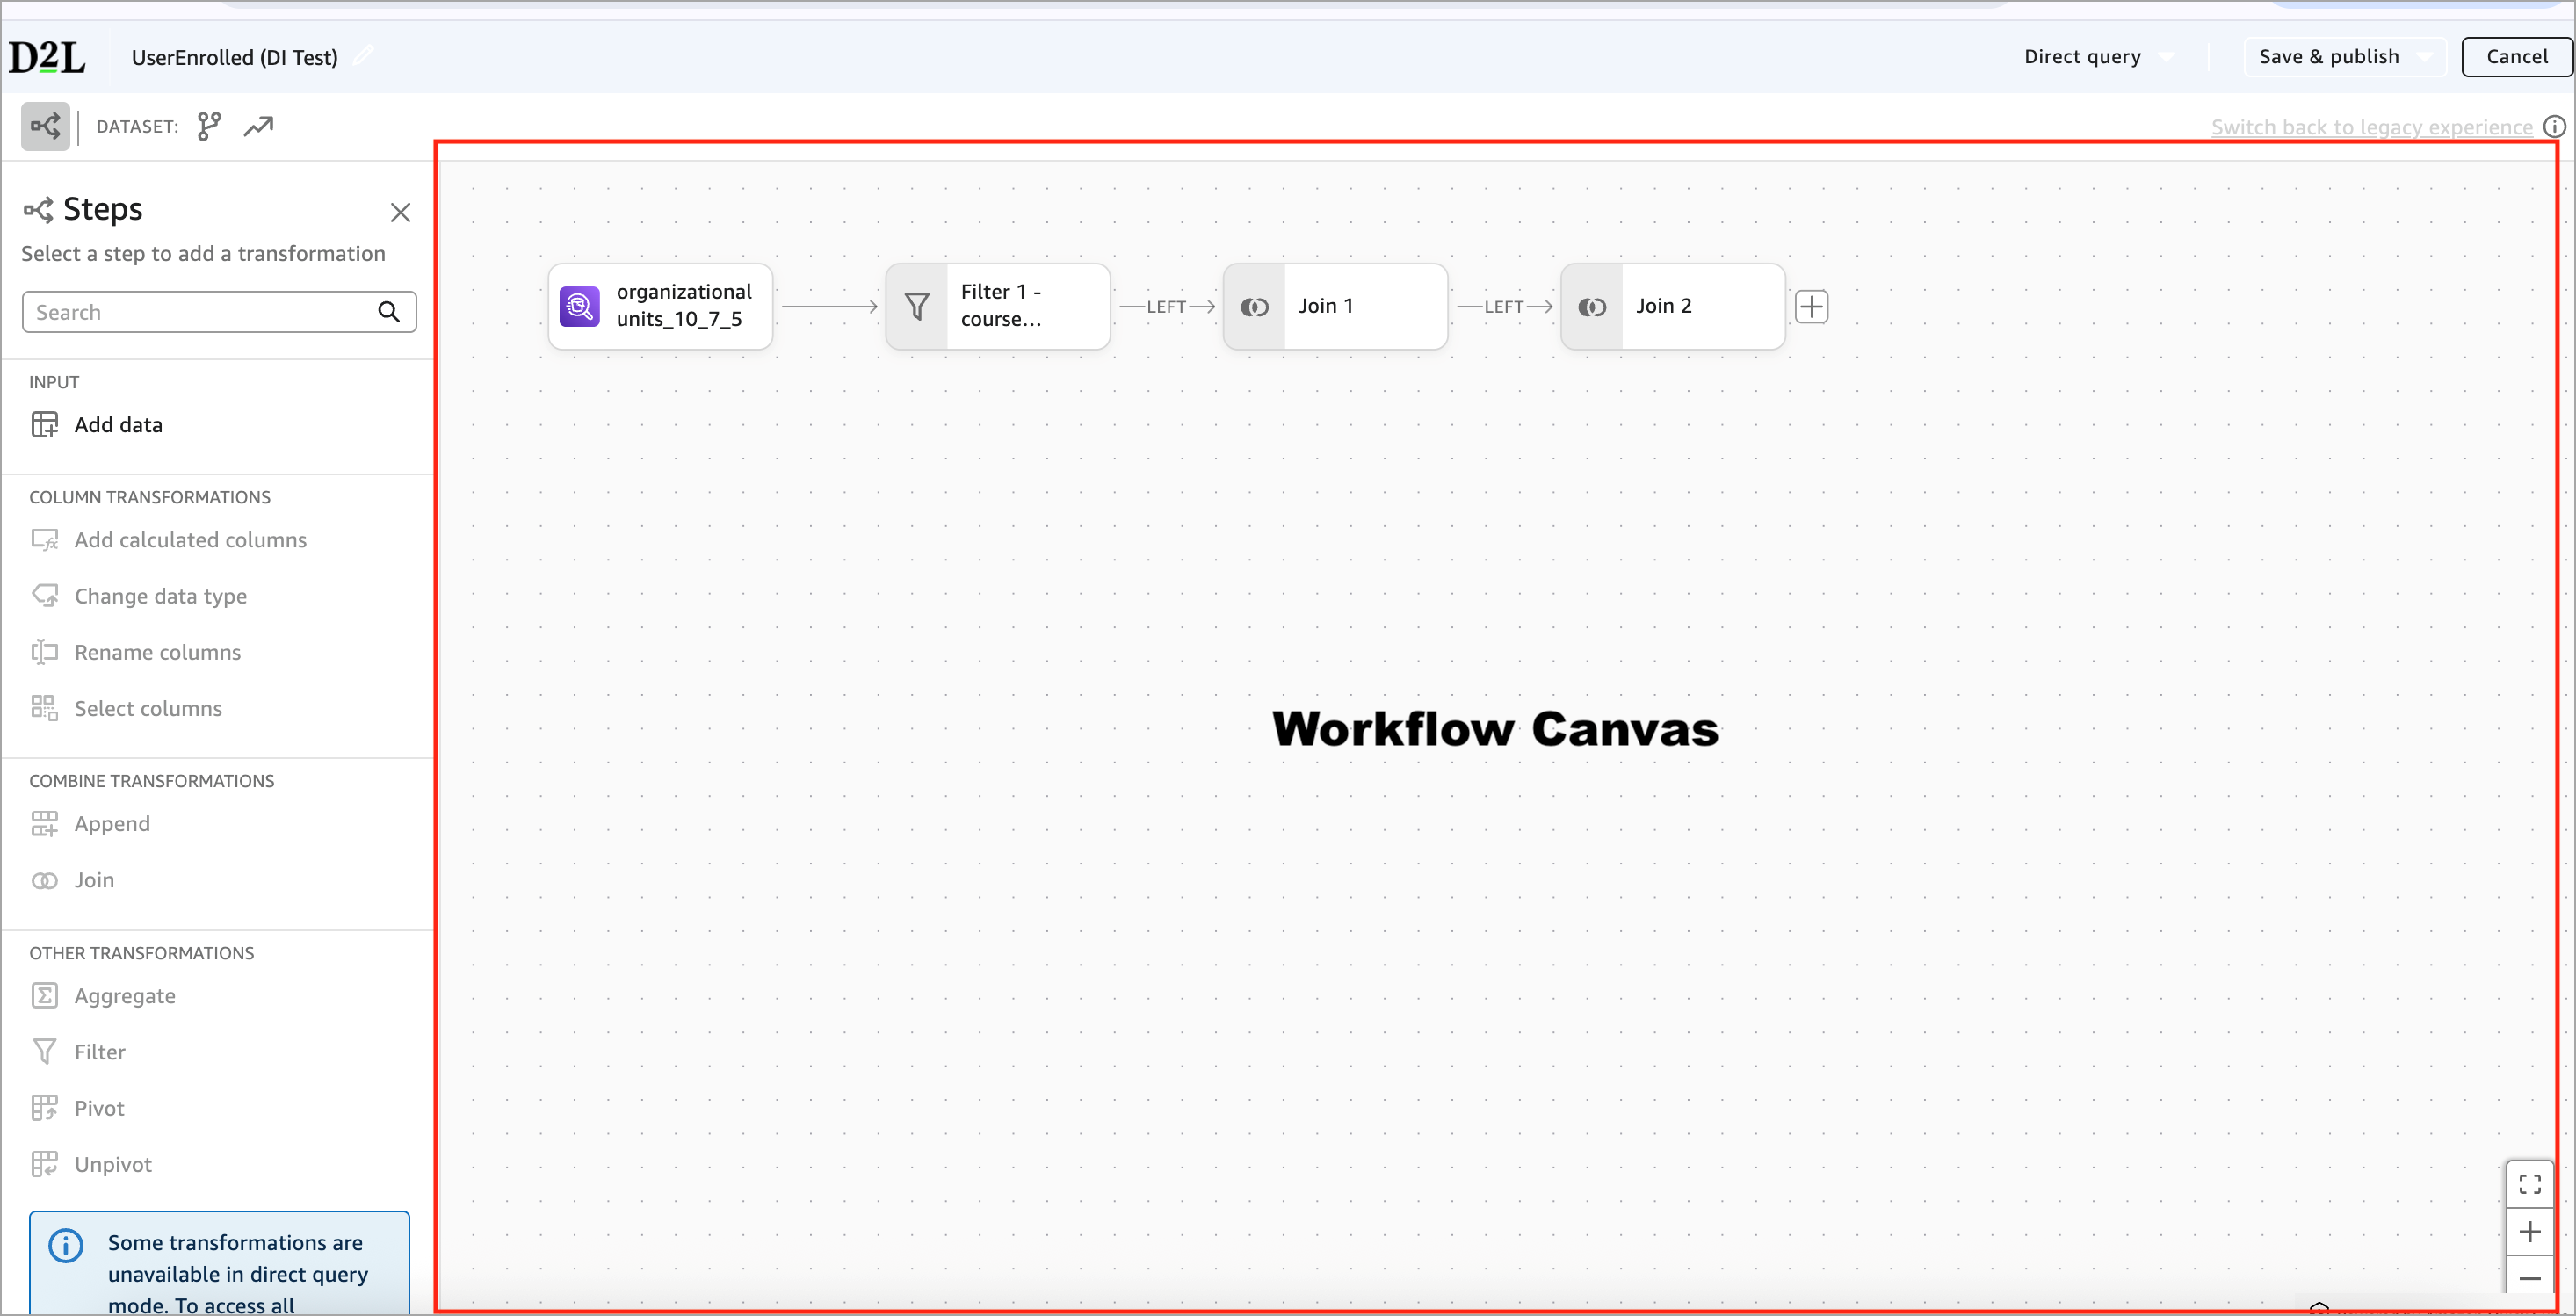Open Add calculated columns transformation

[190, 539]
